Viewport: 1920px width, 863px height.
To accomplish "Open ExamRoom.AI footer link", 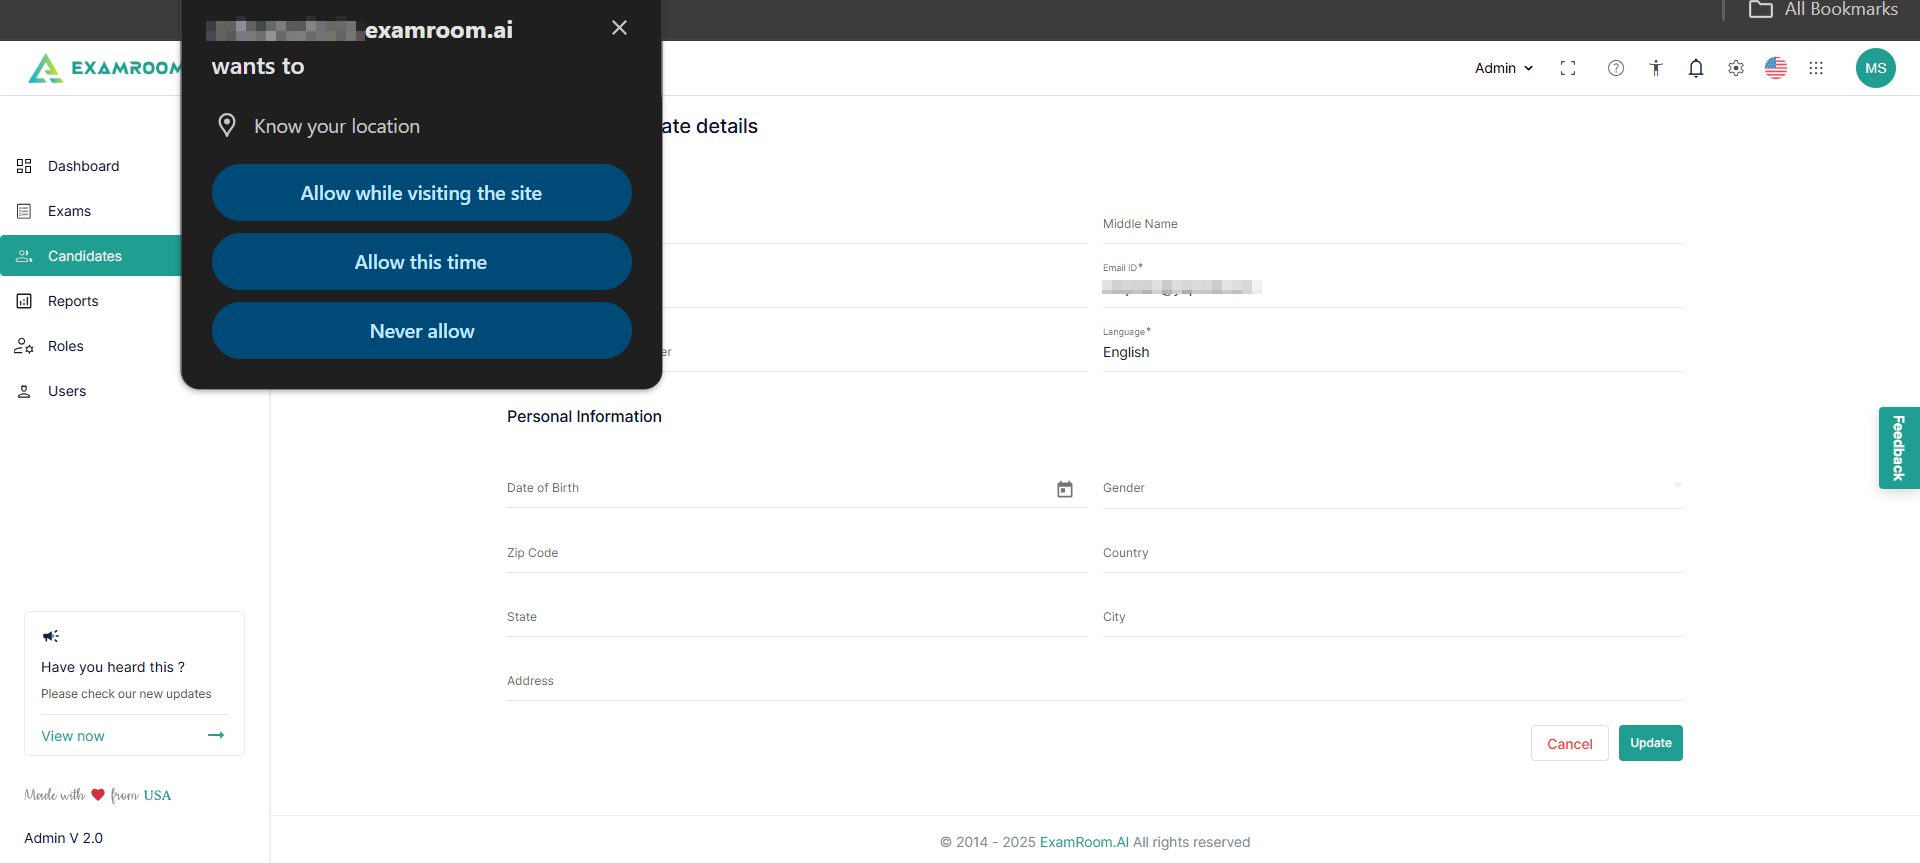I will coord(1084,842).
